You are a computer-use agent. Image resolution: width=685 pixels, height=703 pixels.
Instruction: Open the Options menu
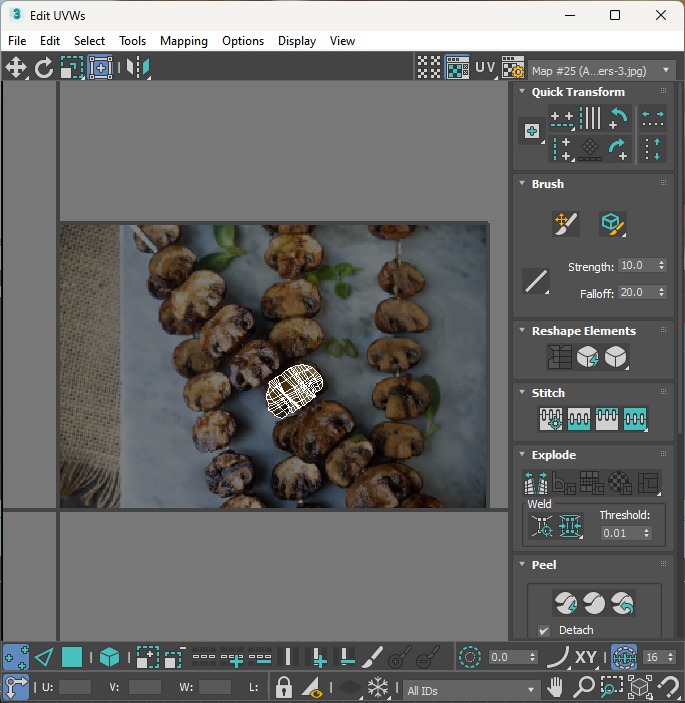pyautogui.click(x=243, y=41)
